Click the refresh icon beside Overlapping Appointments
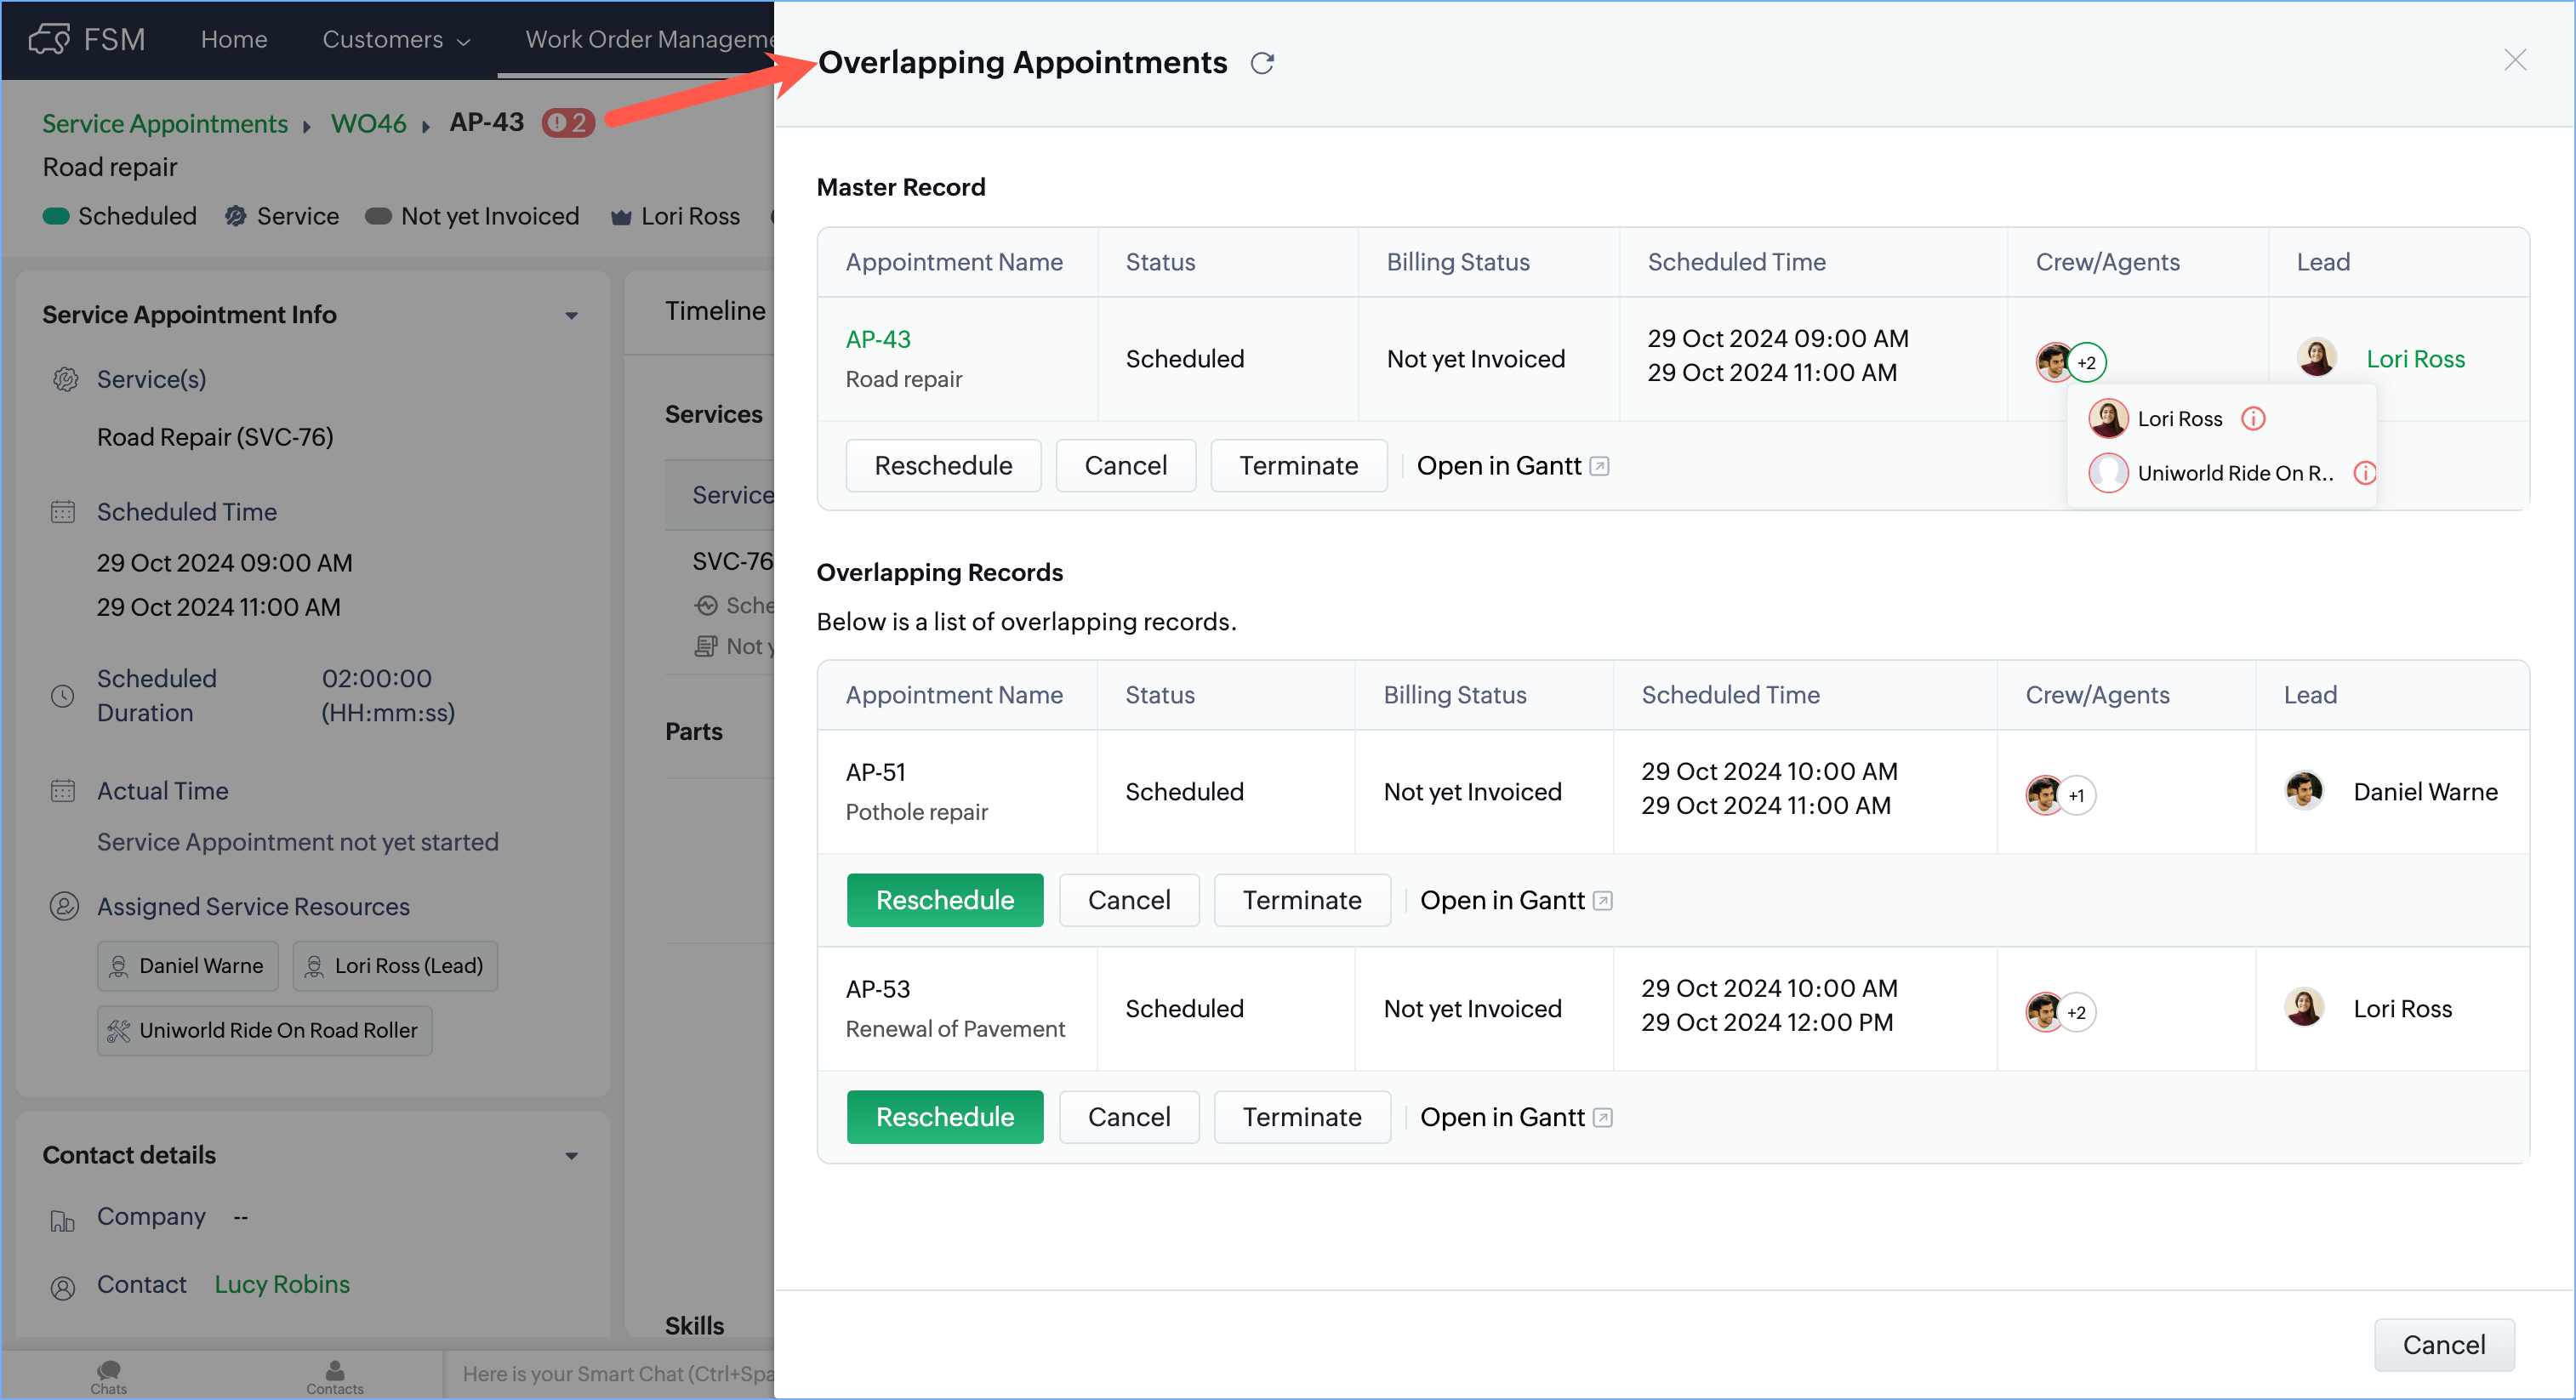Screen dimensions: 2576x1400 pyautogui.click(x=1262, y=63)
